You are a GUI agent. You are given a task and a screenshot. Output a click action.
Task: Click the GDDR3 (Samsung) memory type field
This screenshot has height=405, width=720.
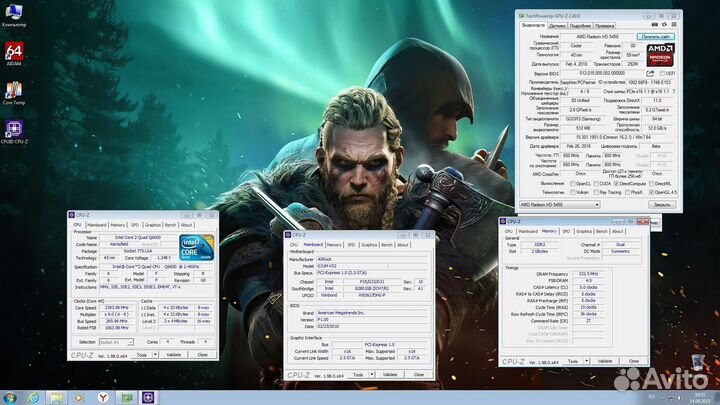582,119
